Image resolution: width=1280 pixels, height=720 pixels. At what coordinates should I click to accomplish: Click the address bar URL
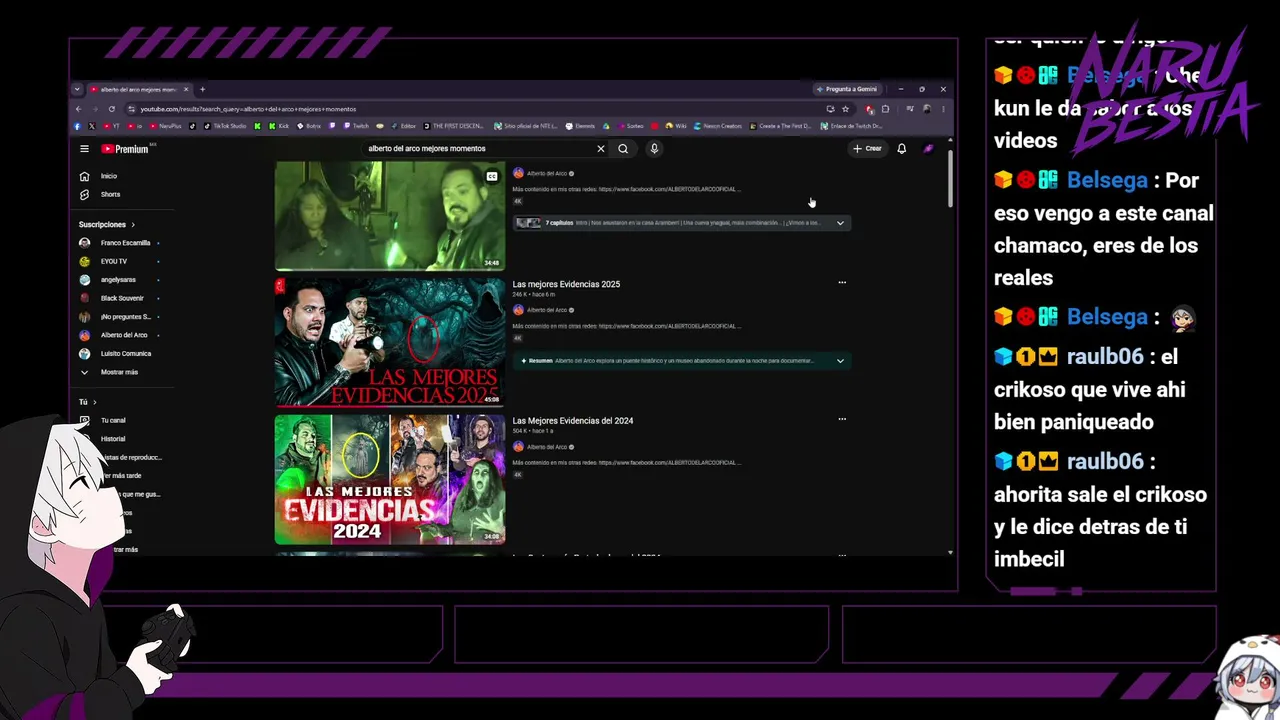[x=248, y=109]
